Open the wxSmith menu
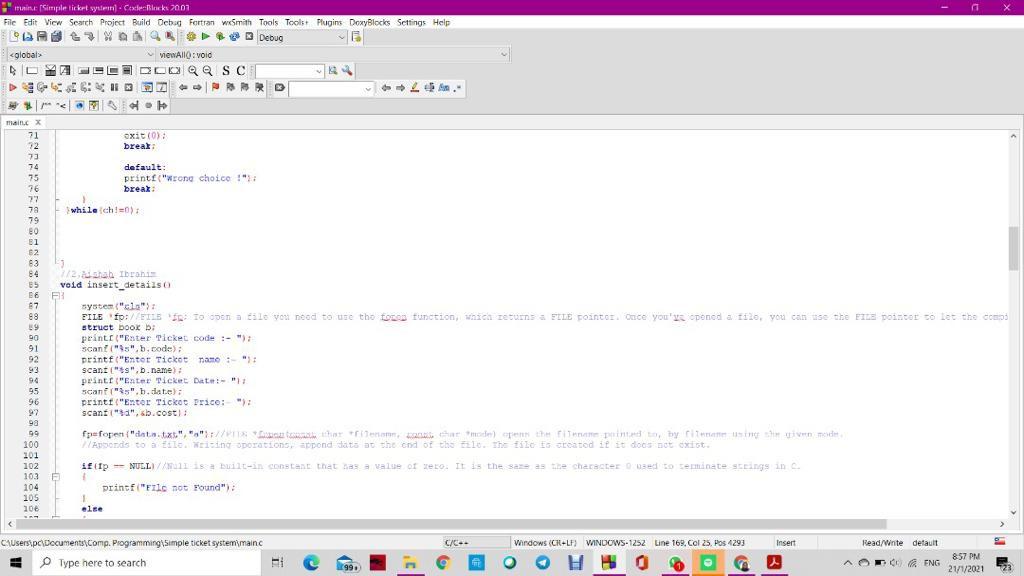Screen dimensions: 1024x576 tap(236, 21)
